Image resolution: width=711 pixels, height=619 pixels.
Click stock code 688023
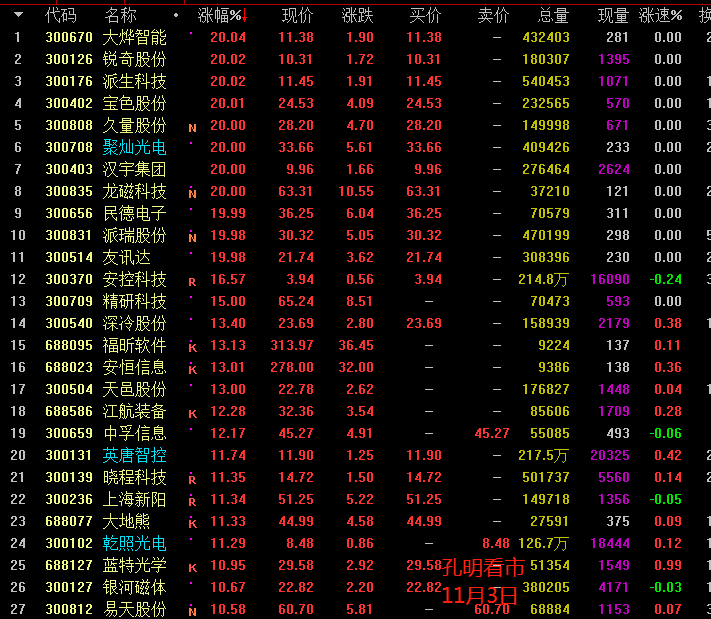pyautogui.click(x=69, y=367)
